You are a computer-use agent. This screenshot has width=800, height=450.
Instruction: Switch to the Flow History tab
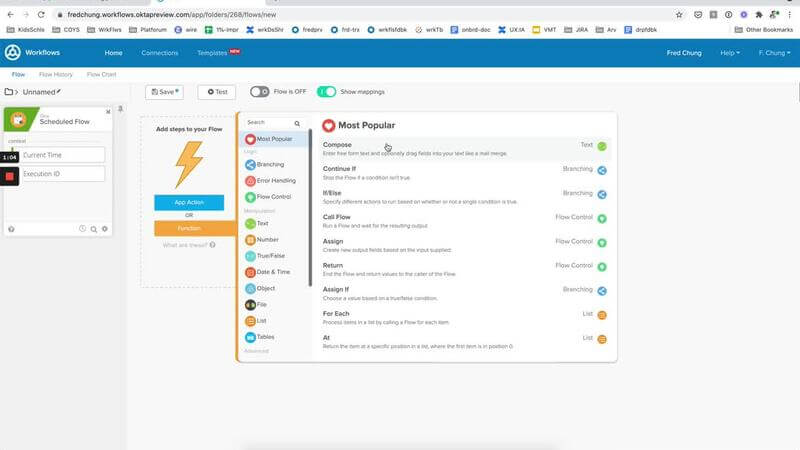[56, 74]
